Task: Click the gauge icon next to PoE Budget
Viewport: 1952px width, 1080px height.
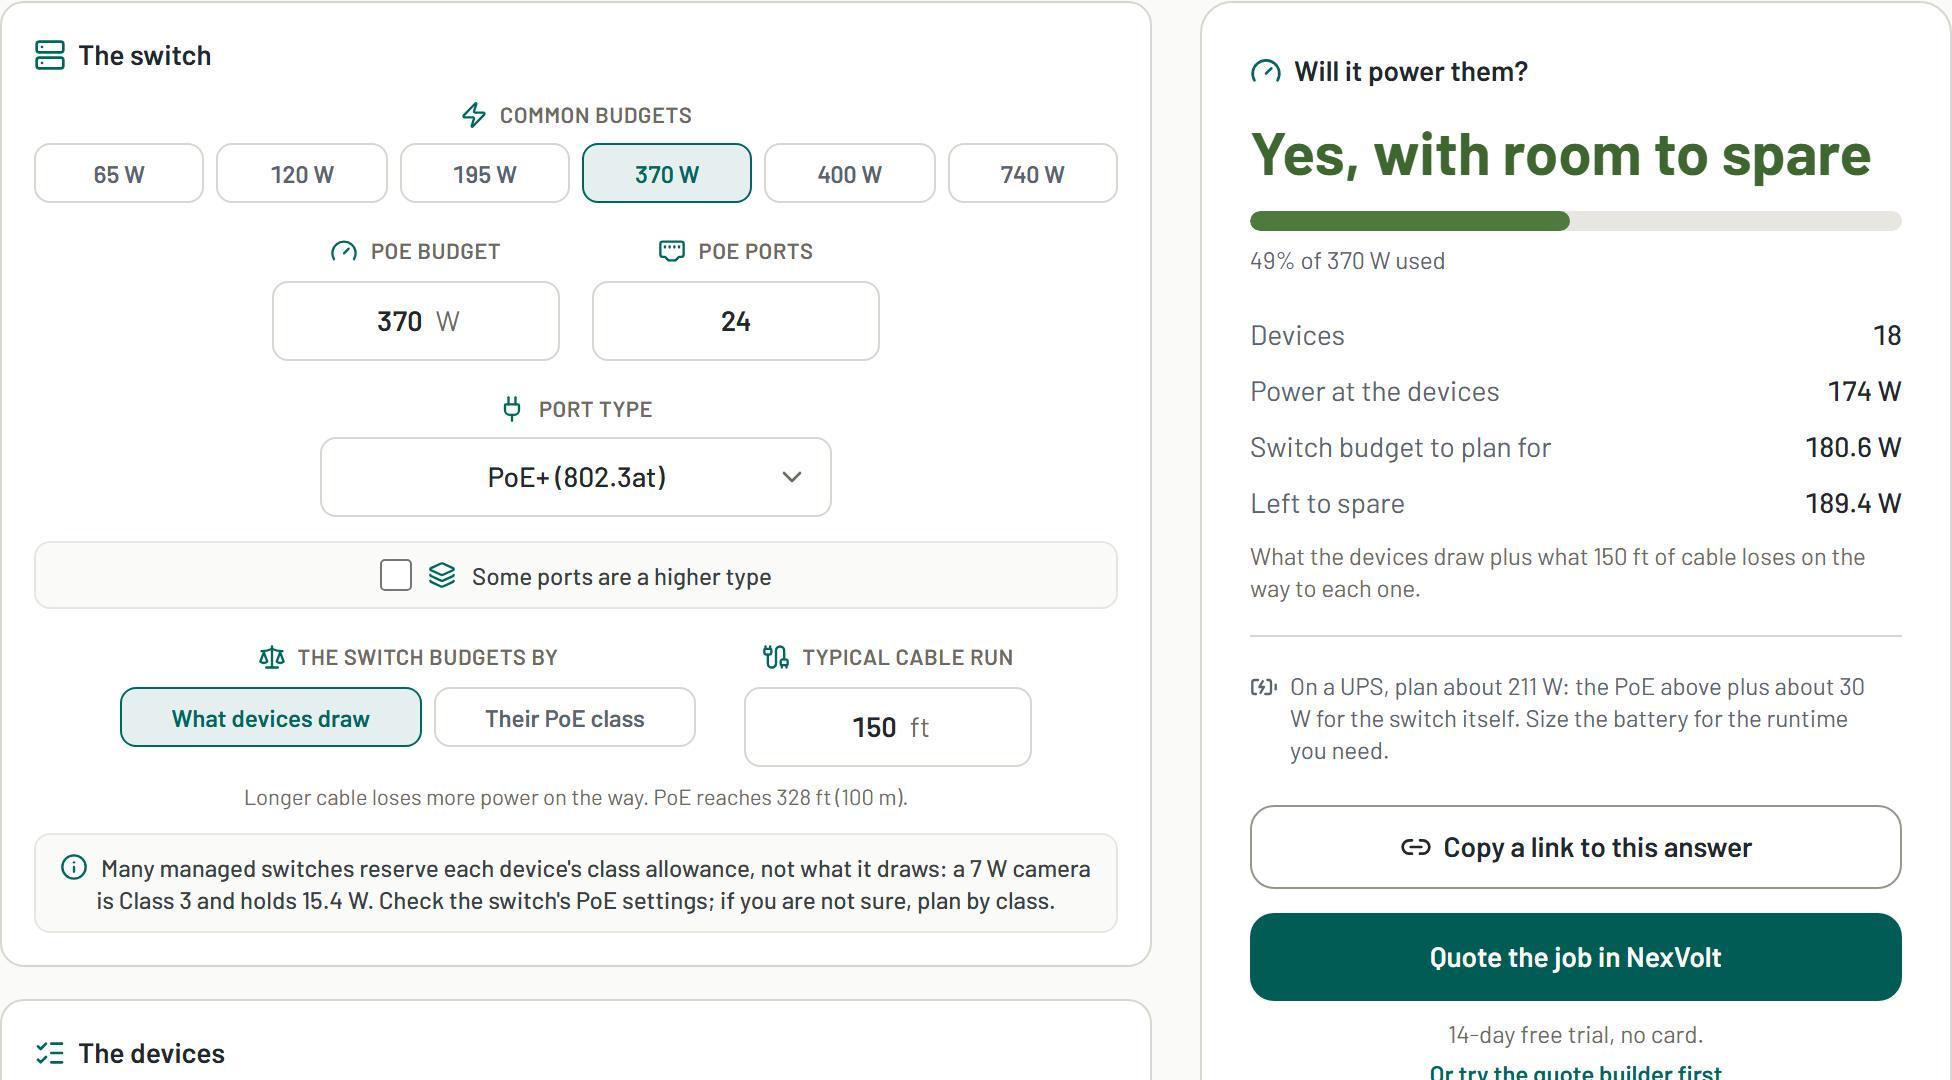Action: tap(344, 251)
